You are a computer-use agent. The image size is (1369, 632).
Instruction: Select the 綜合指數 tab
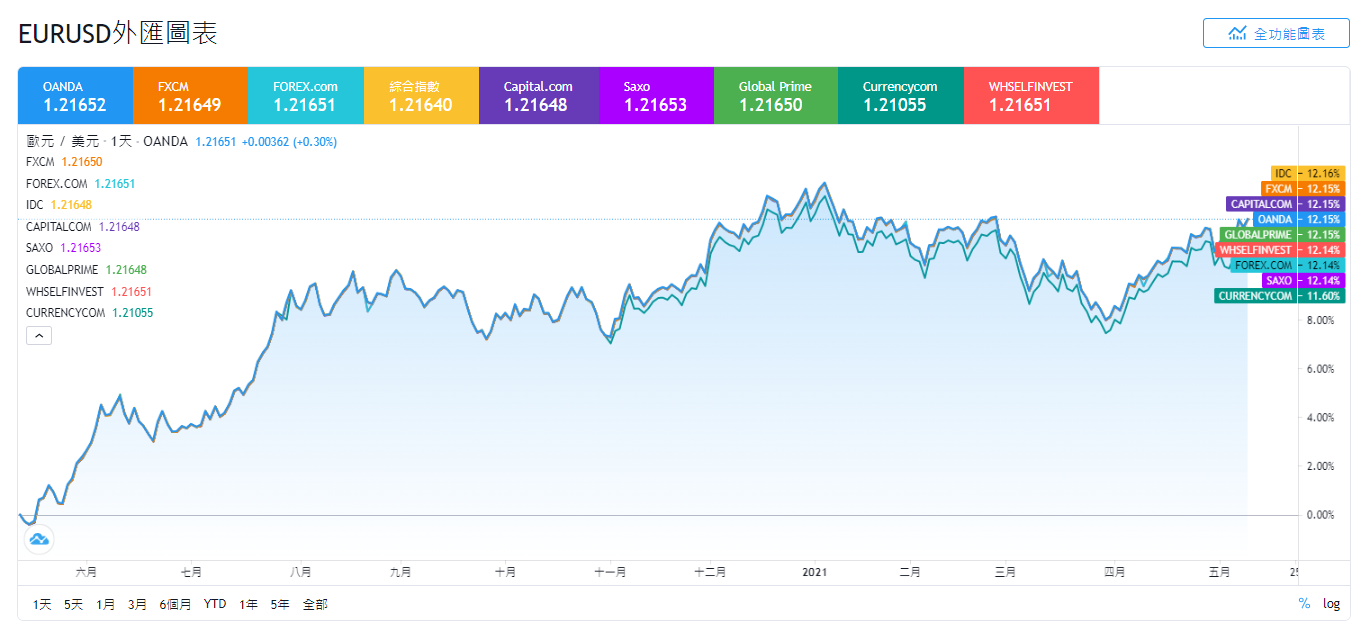tap(421, 96)
